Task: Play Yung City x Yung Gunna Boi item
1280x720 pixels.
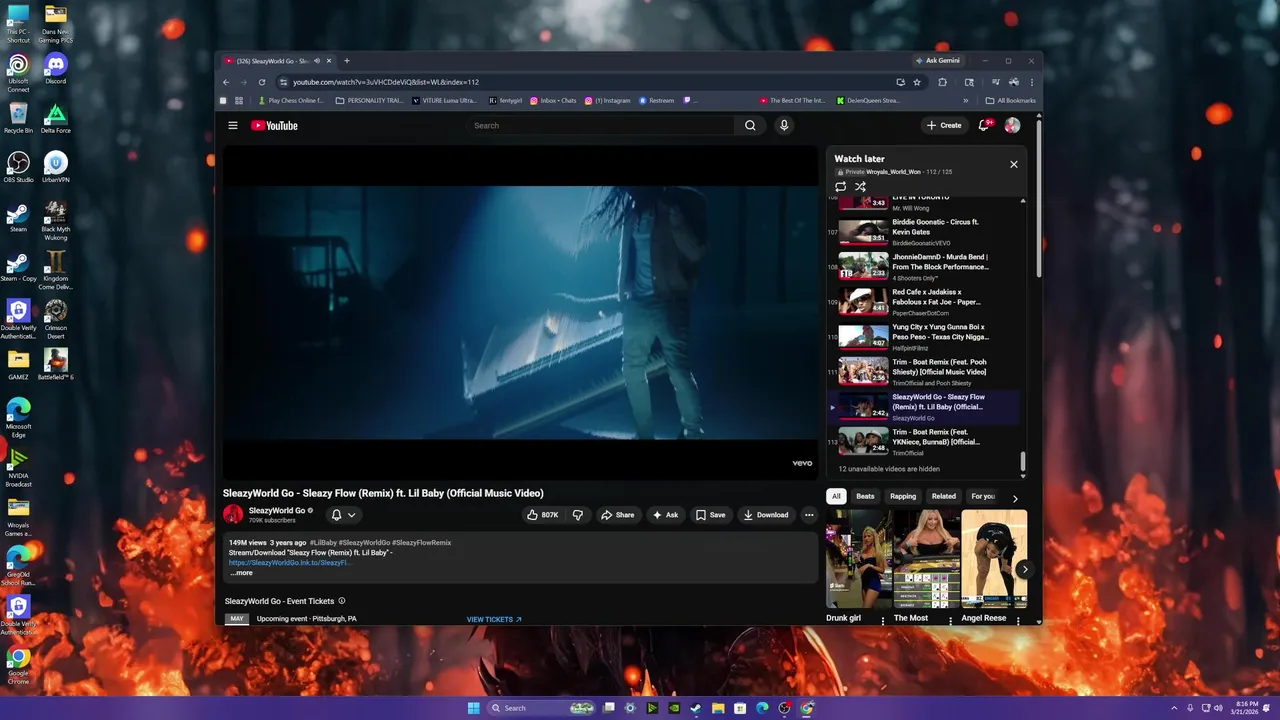Action: [x=925, y=337]
